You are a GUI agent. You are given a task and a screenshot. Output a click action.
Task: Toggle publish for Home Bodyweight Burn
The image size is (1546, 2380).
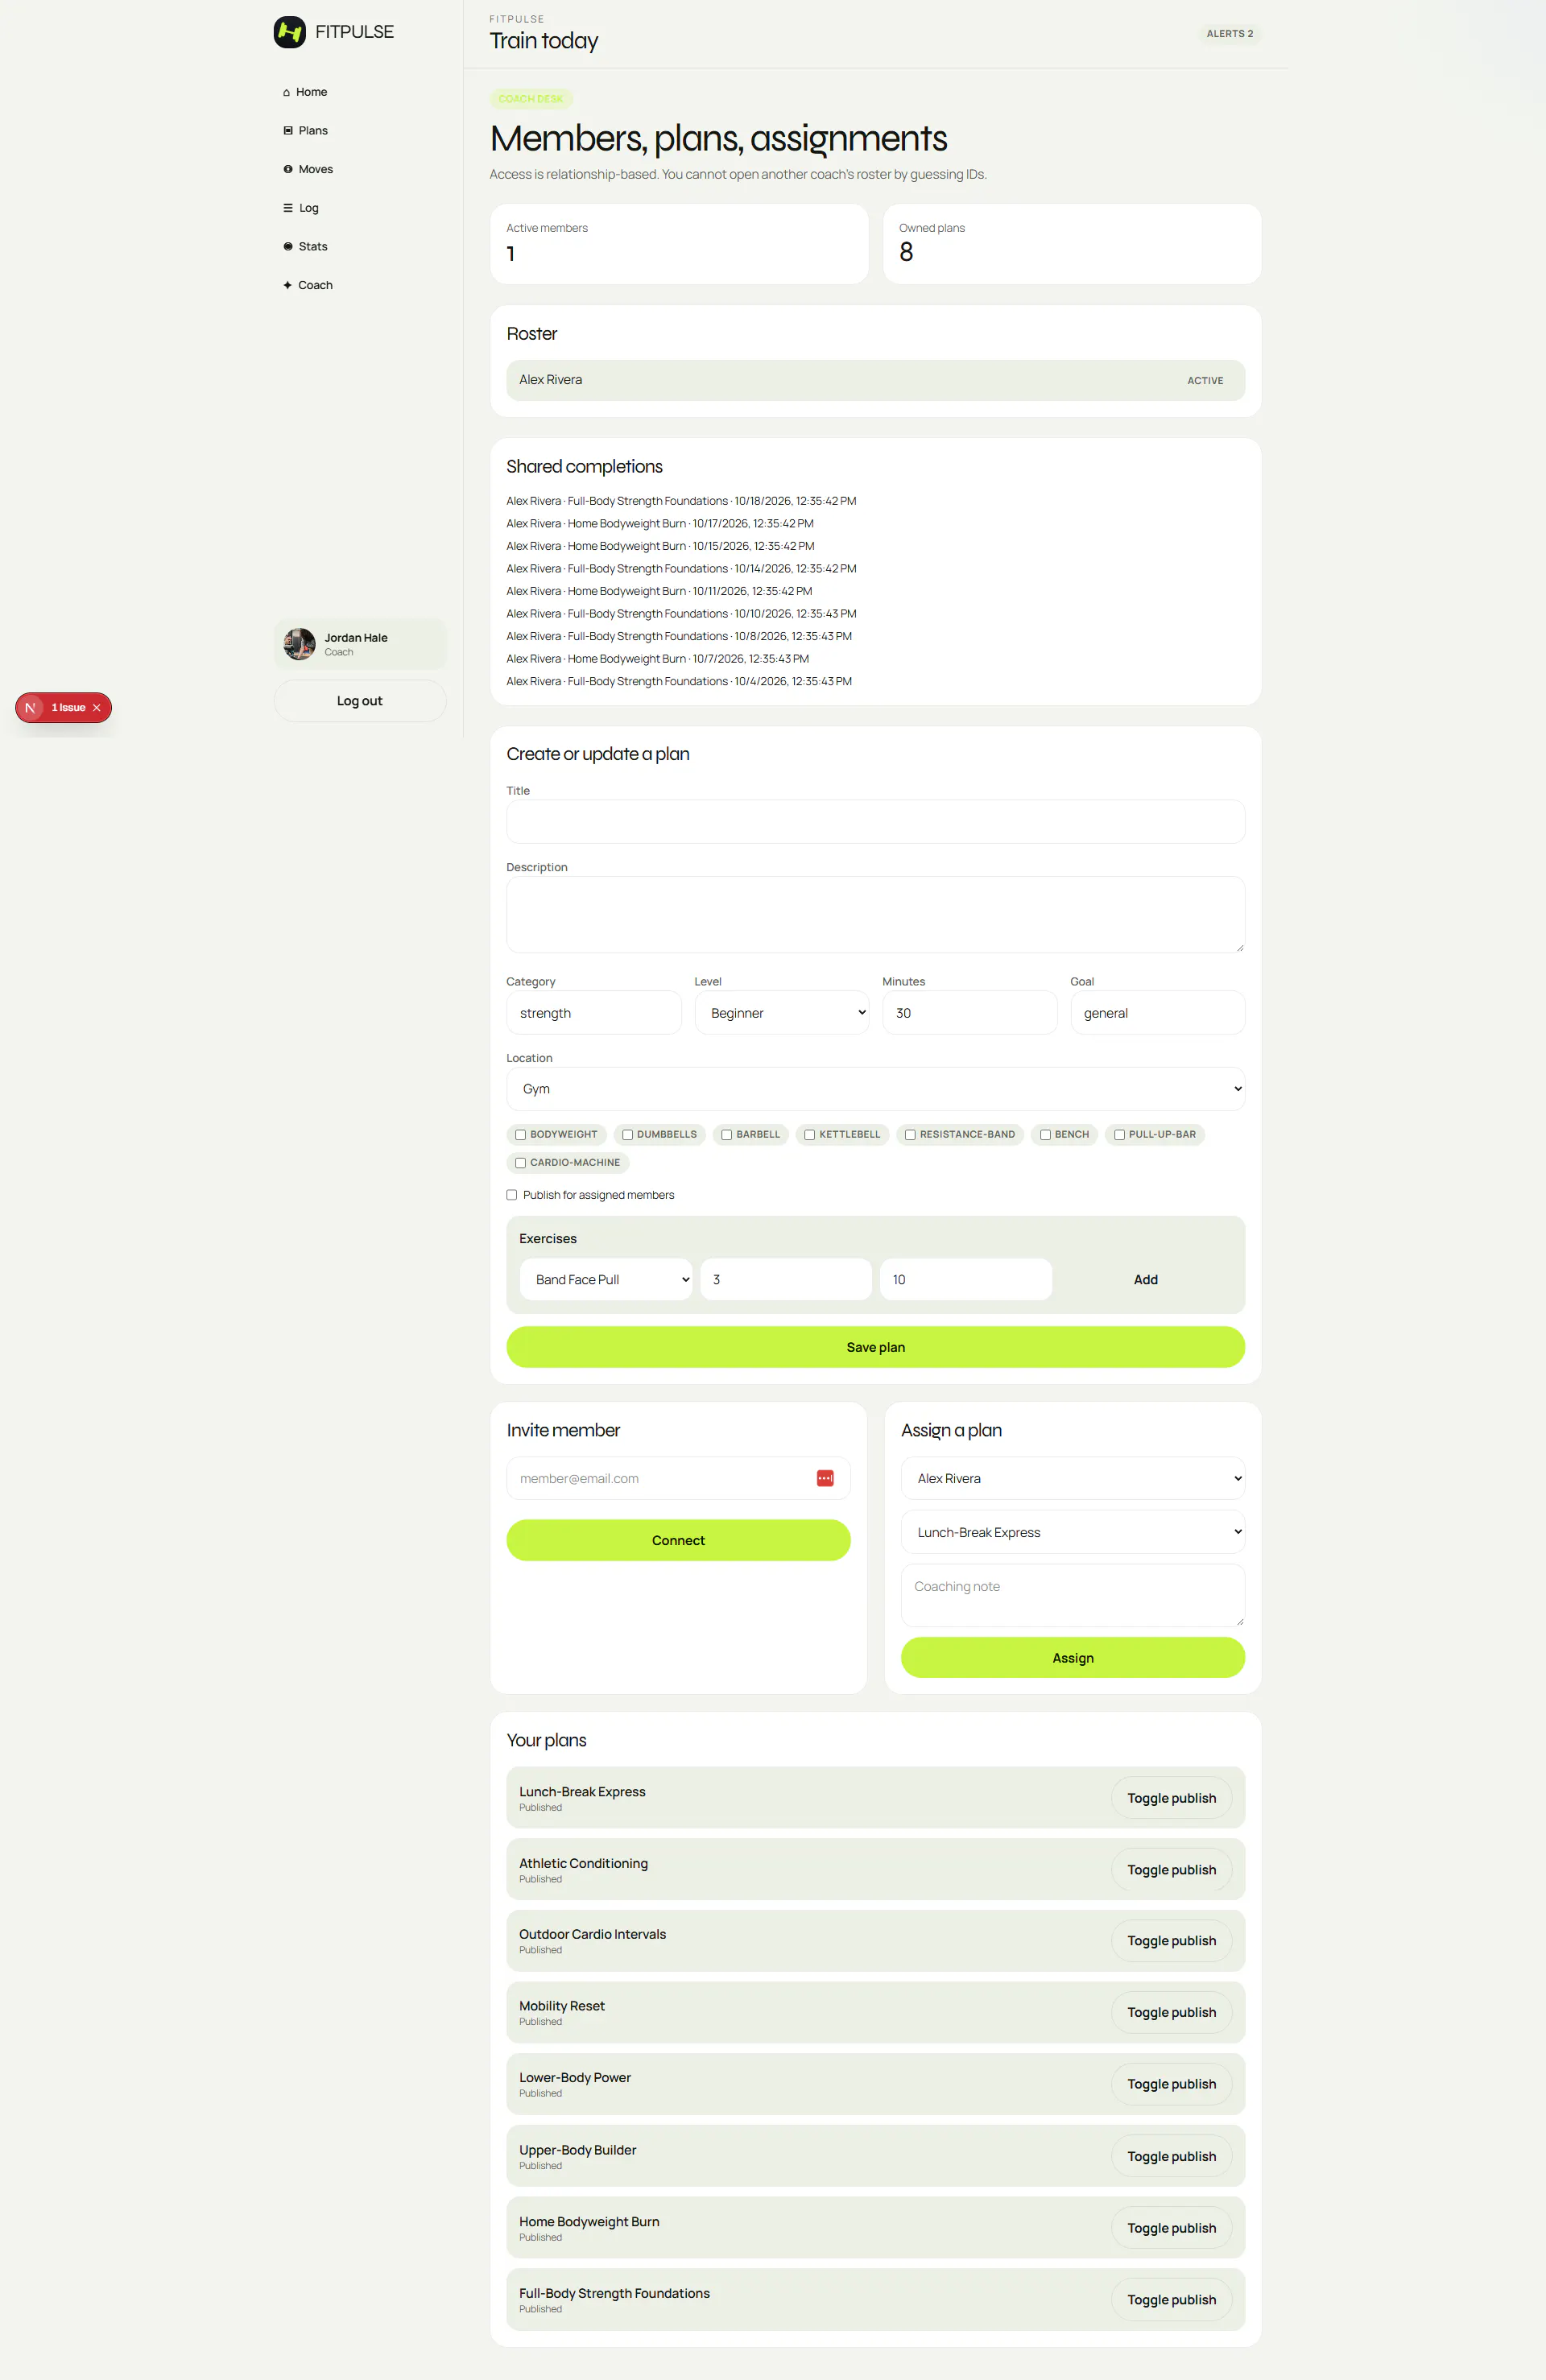pyautogui.click(x=1171, y=2228)
